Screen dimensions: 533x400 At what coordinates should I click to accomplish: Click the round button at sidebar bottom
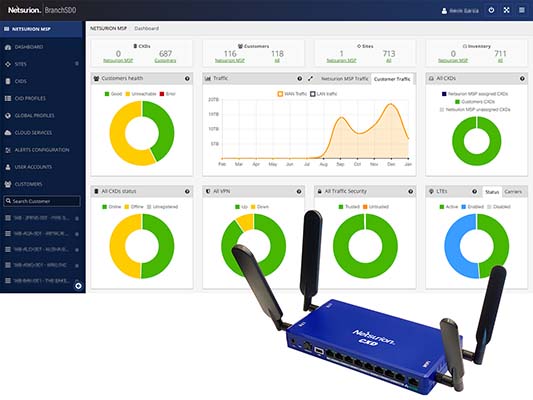click(x=78, y=286)
